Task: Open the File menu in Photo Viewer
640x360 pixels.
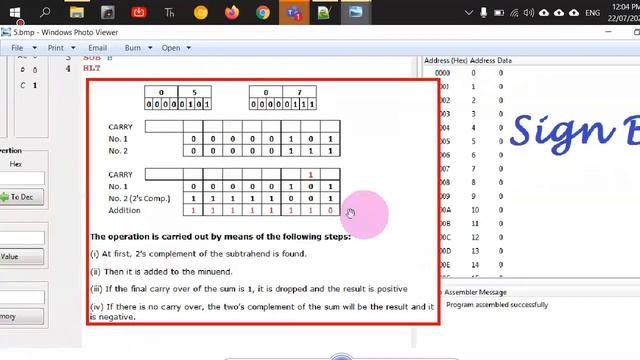Action: click(x=17, y=48)
